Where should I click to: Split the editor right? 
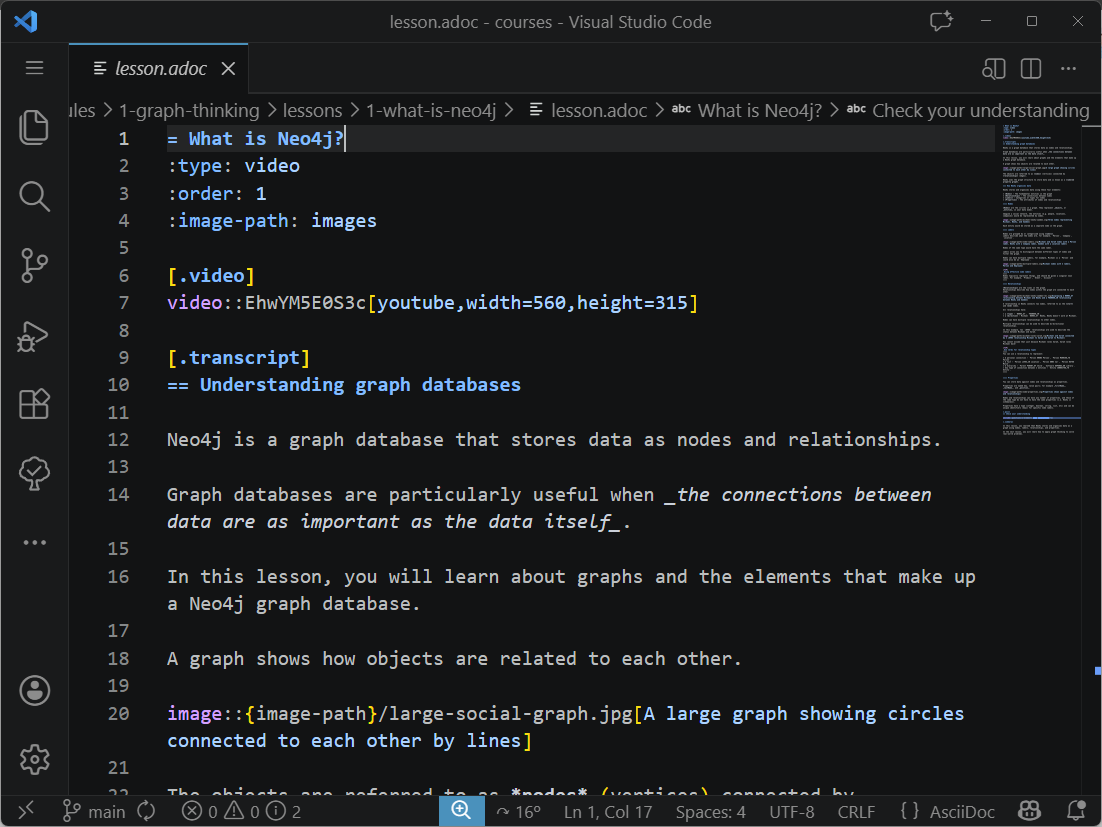coord(1031,69)
